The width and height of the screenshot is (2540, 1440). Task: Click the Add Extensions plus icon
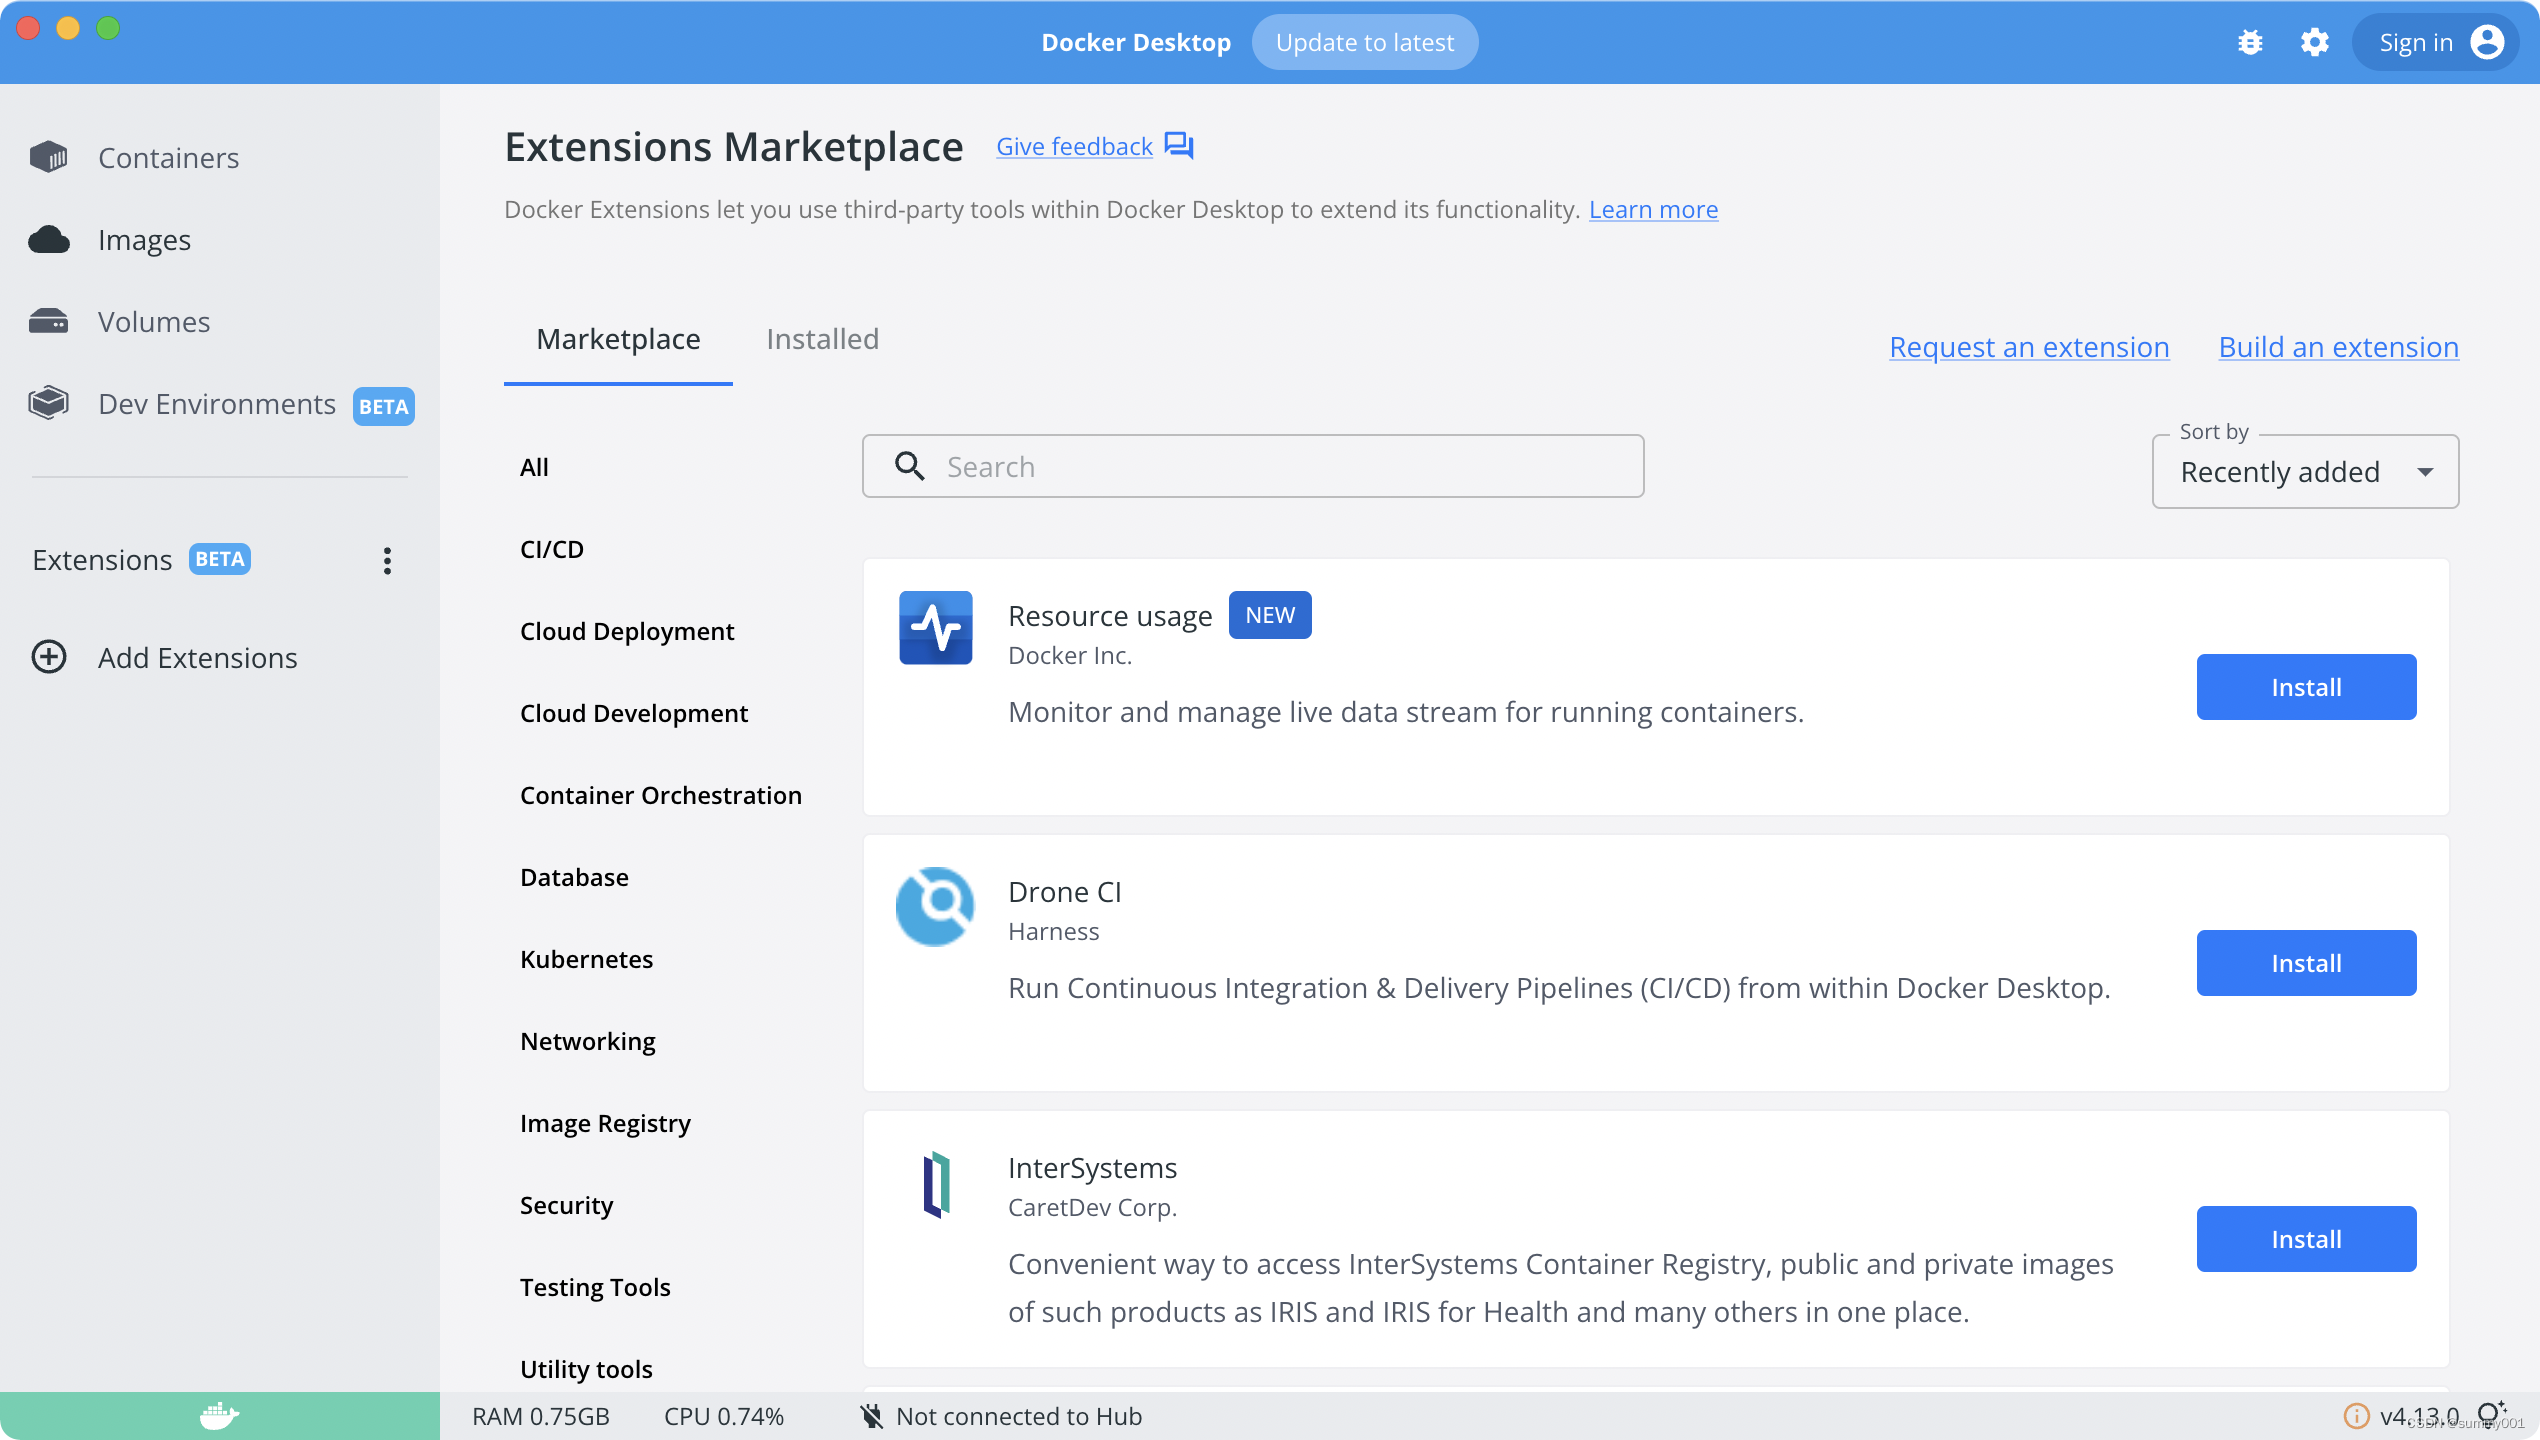coord(49,656)
